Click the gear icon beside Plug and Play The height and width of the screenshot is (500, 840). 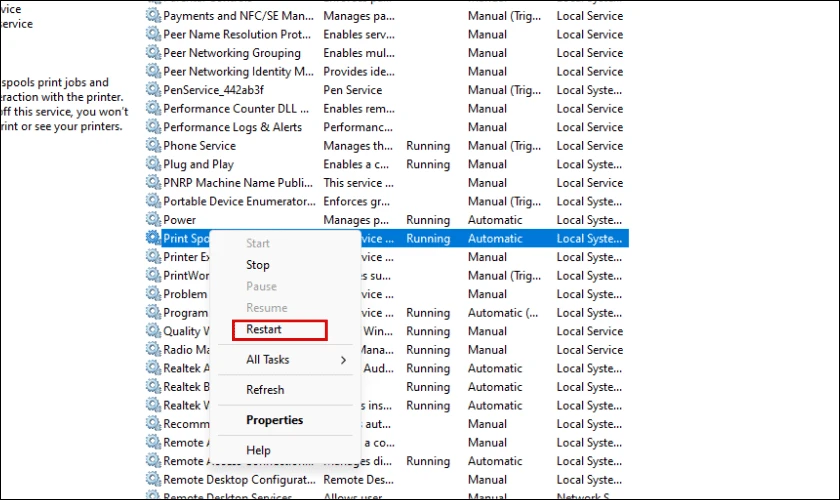(153, 164)
